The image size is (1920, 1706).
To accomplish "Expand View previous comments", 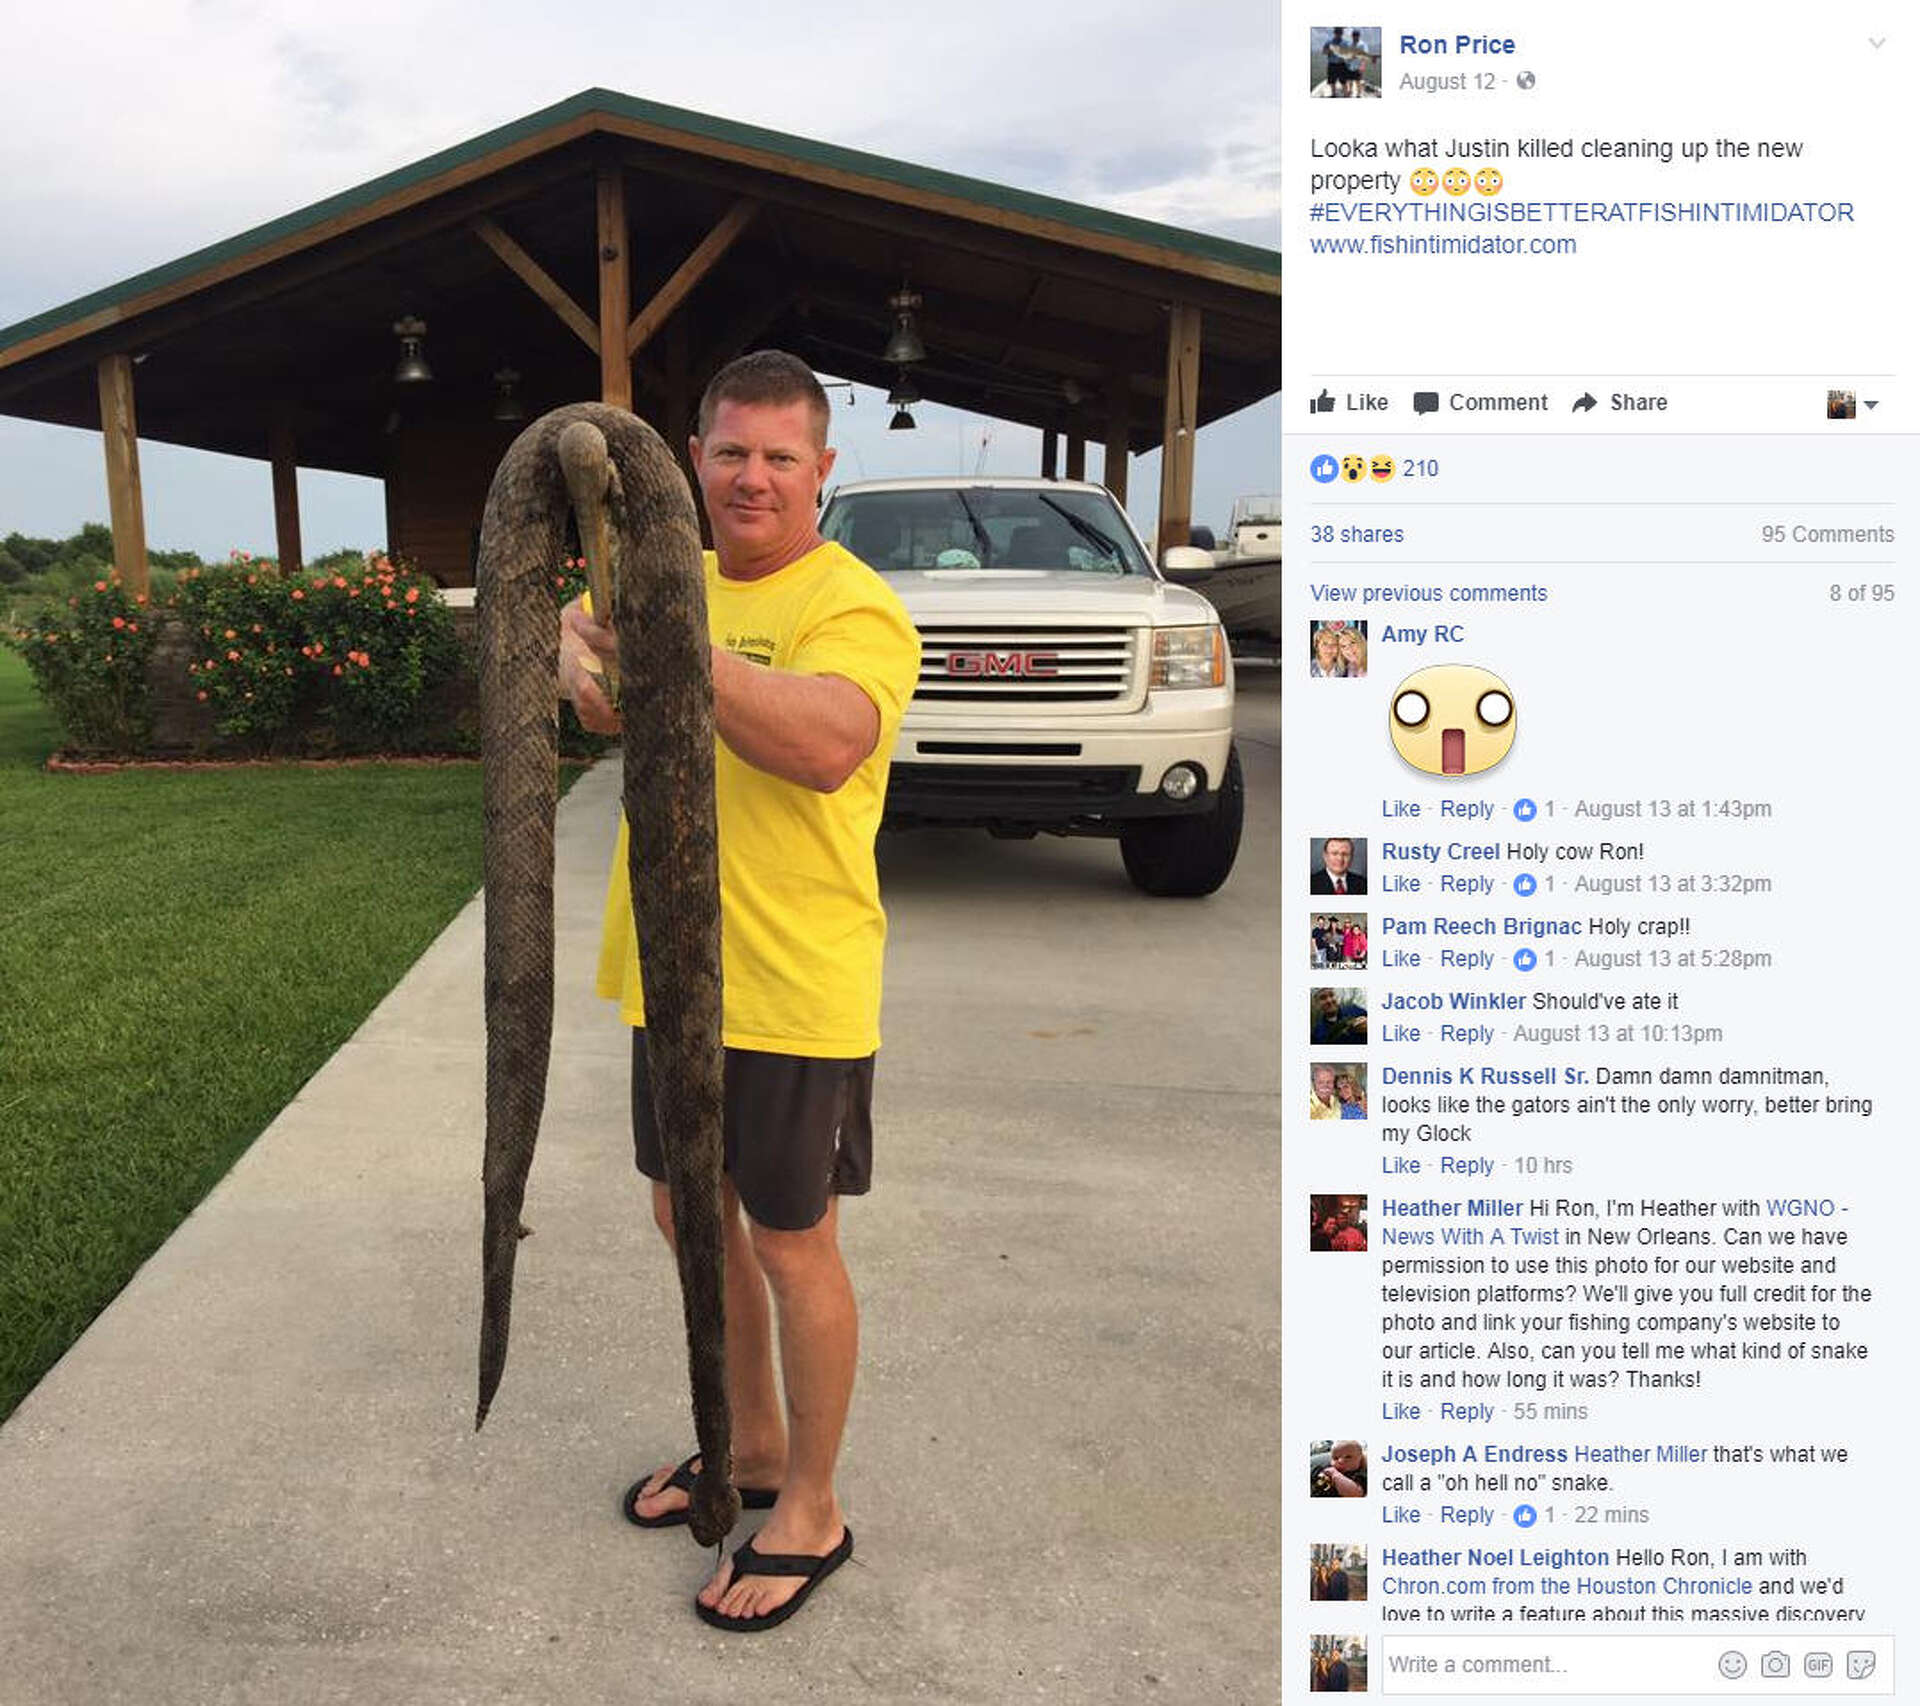I will click(1428, 593).
